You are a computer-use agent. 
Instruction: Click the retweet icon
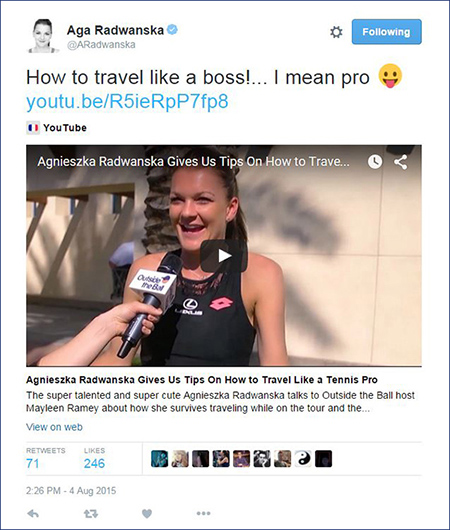coord(91,514)
